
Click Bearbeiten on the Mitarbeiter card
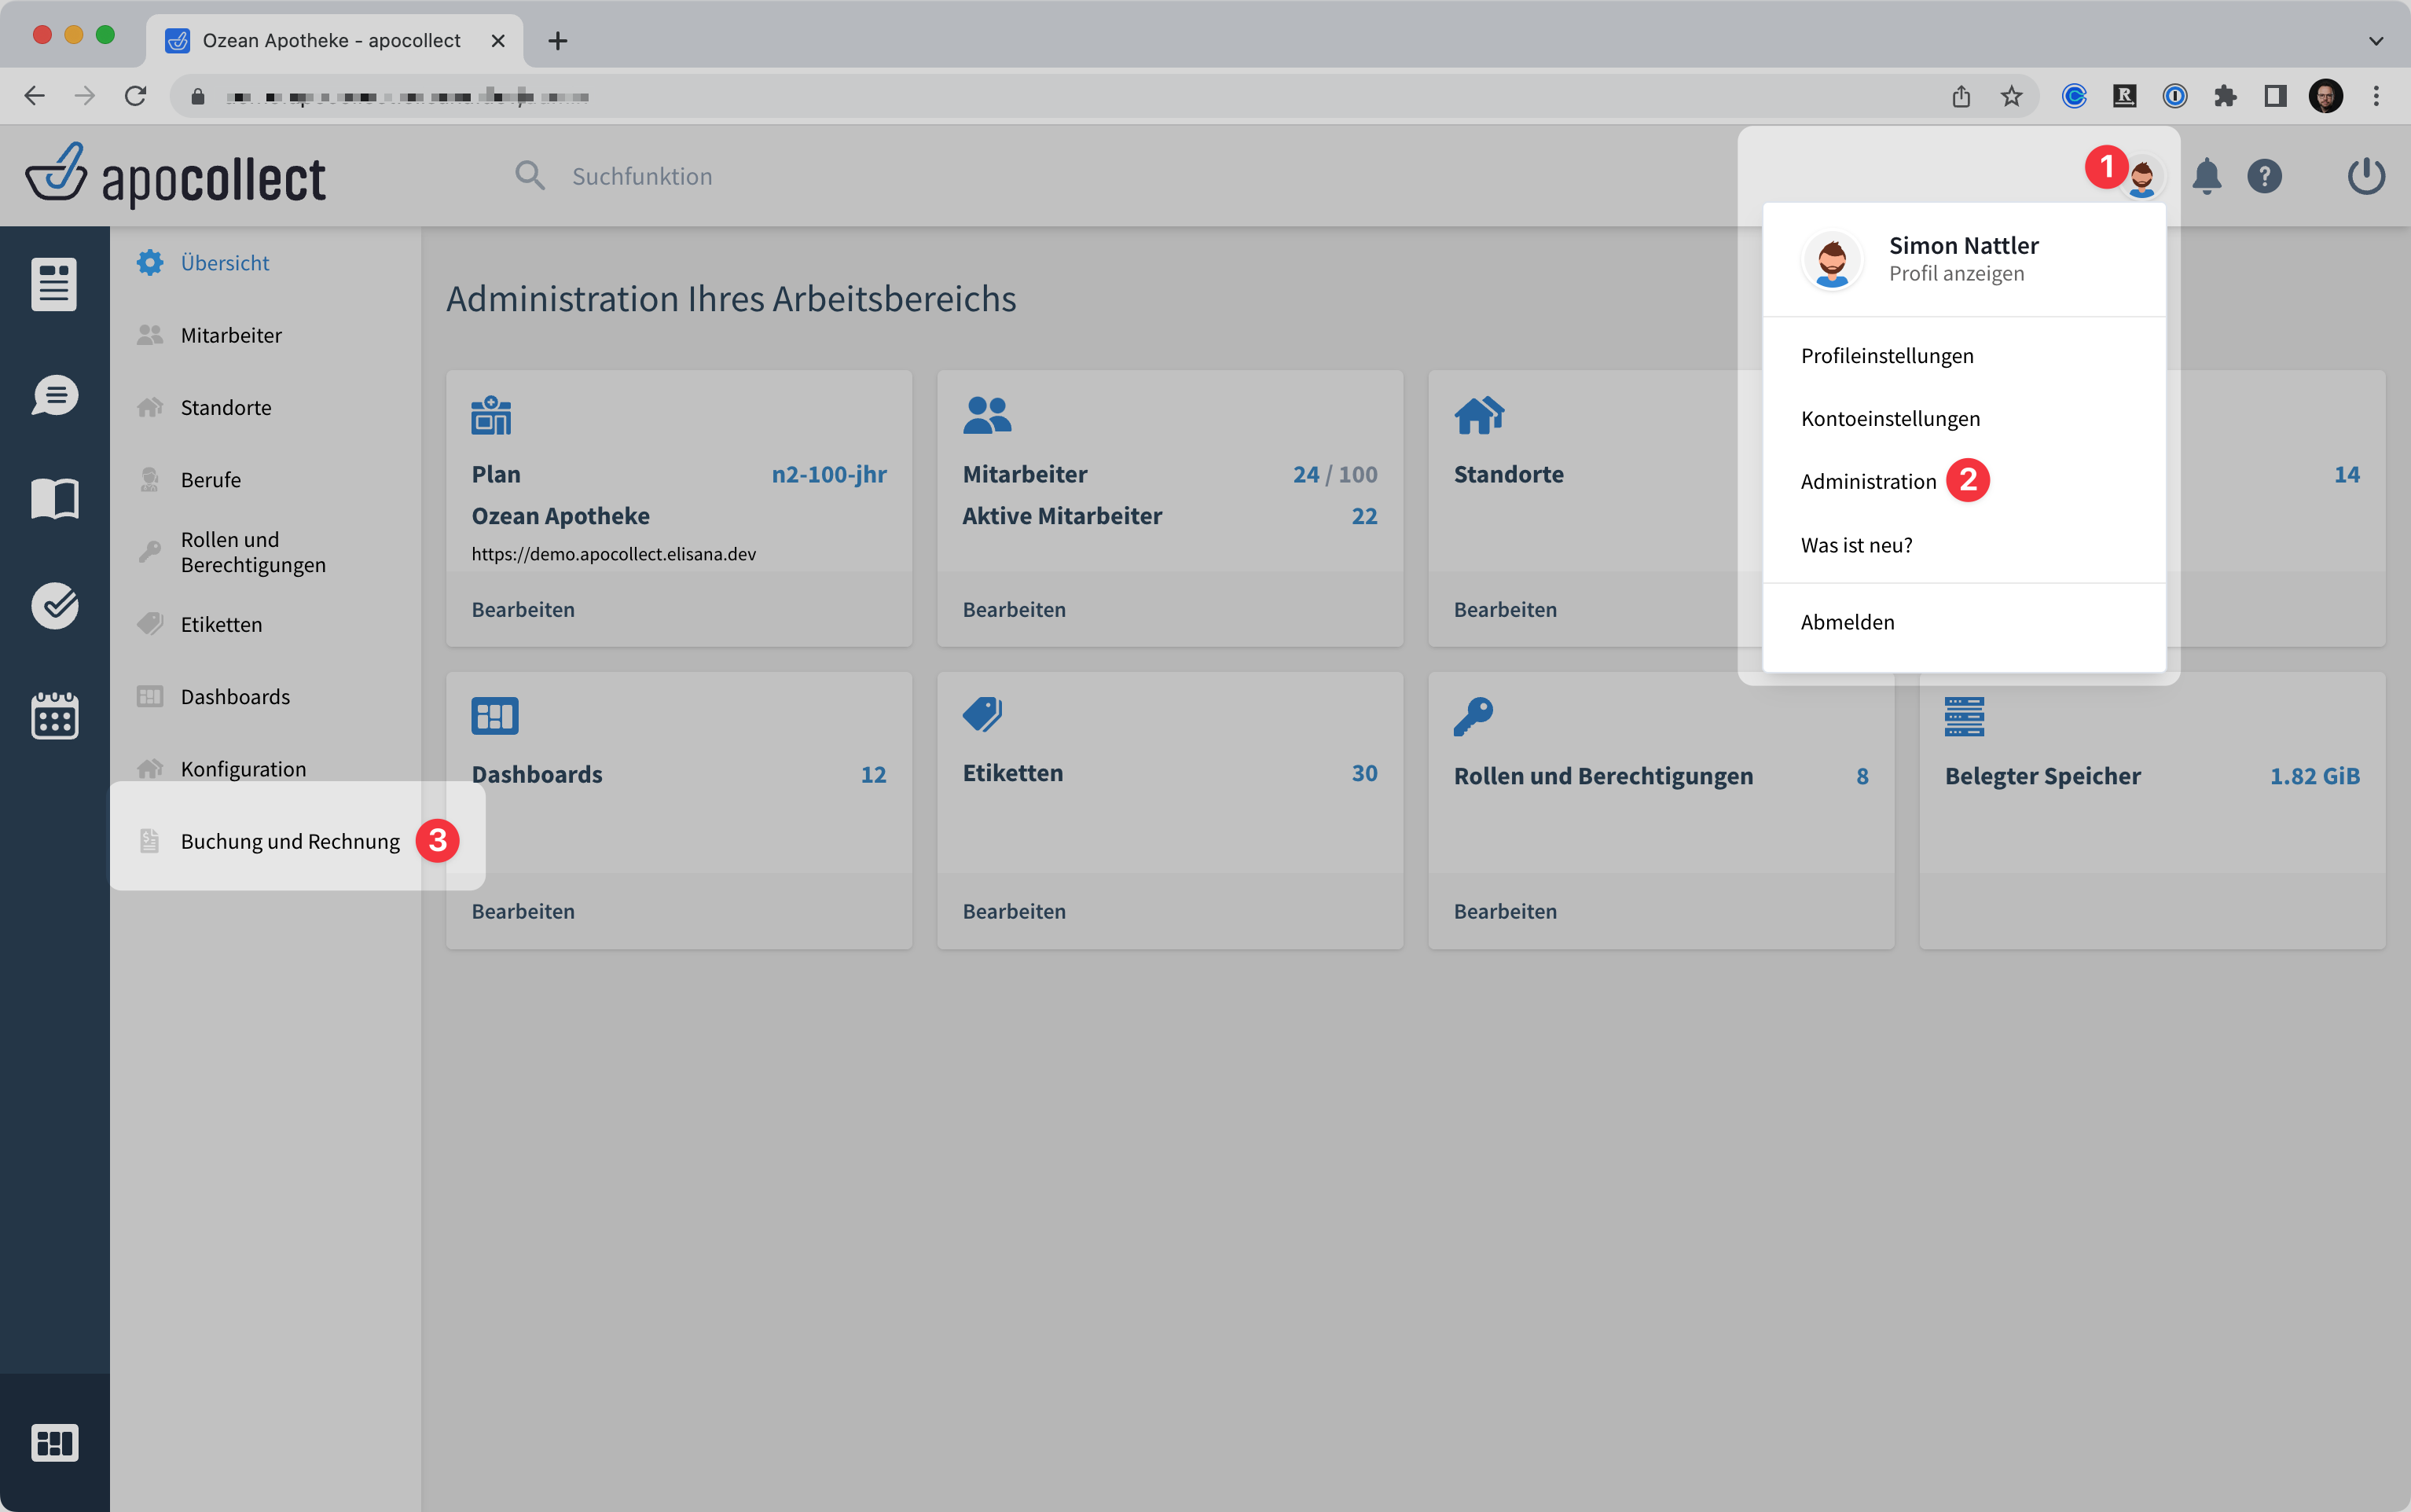(1014, 610)
